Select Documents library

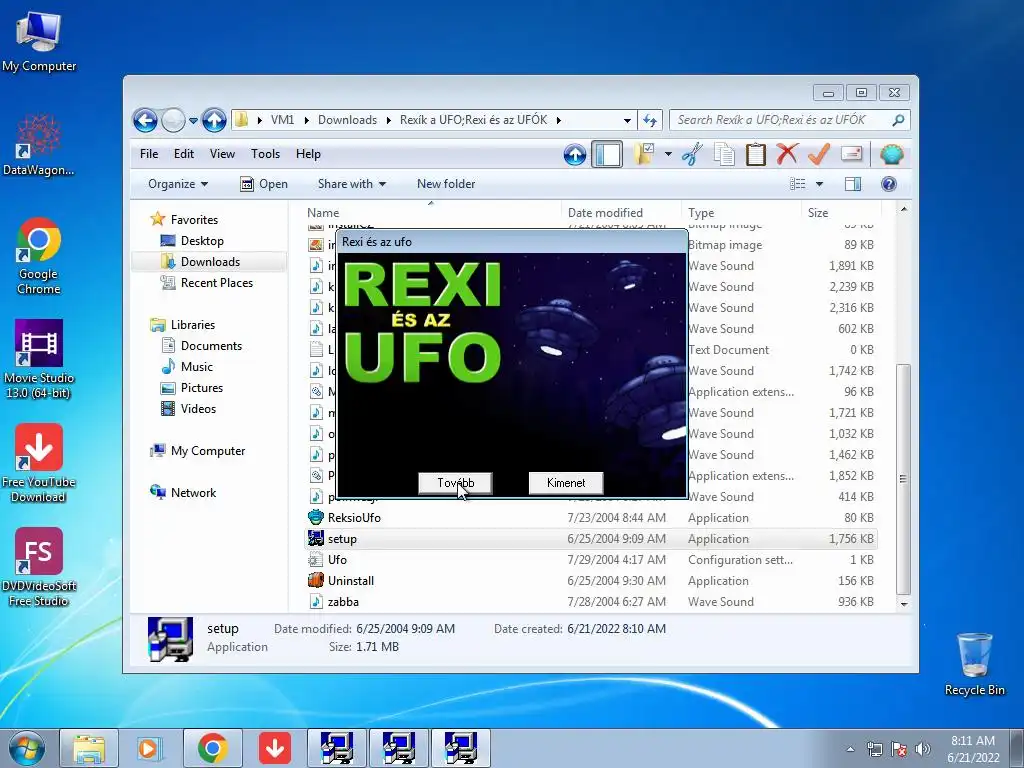point(211,346)
